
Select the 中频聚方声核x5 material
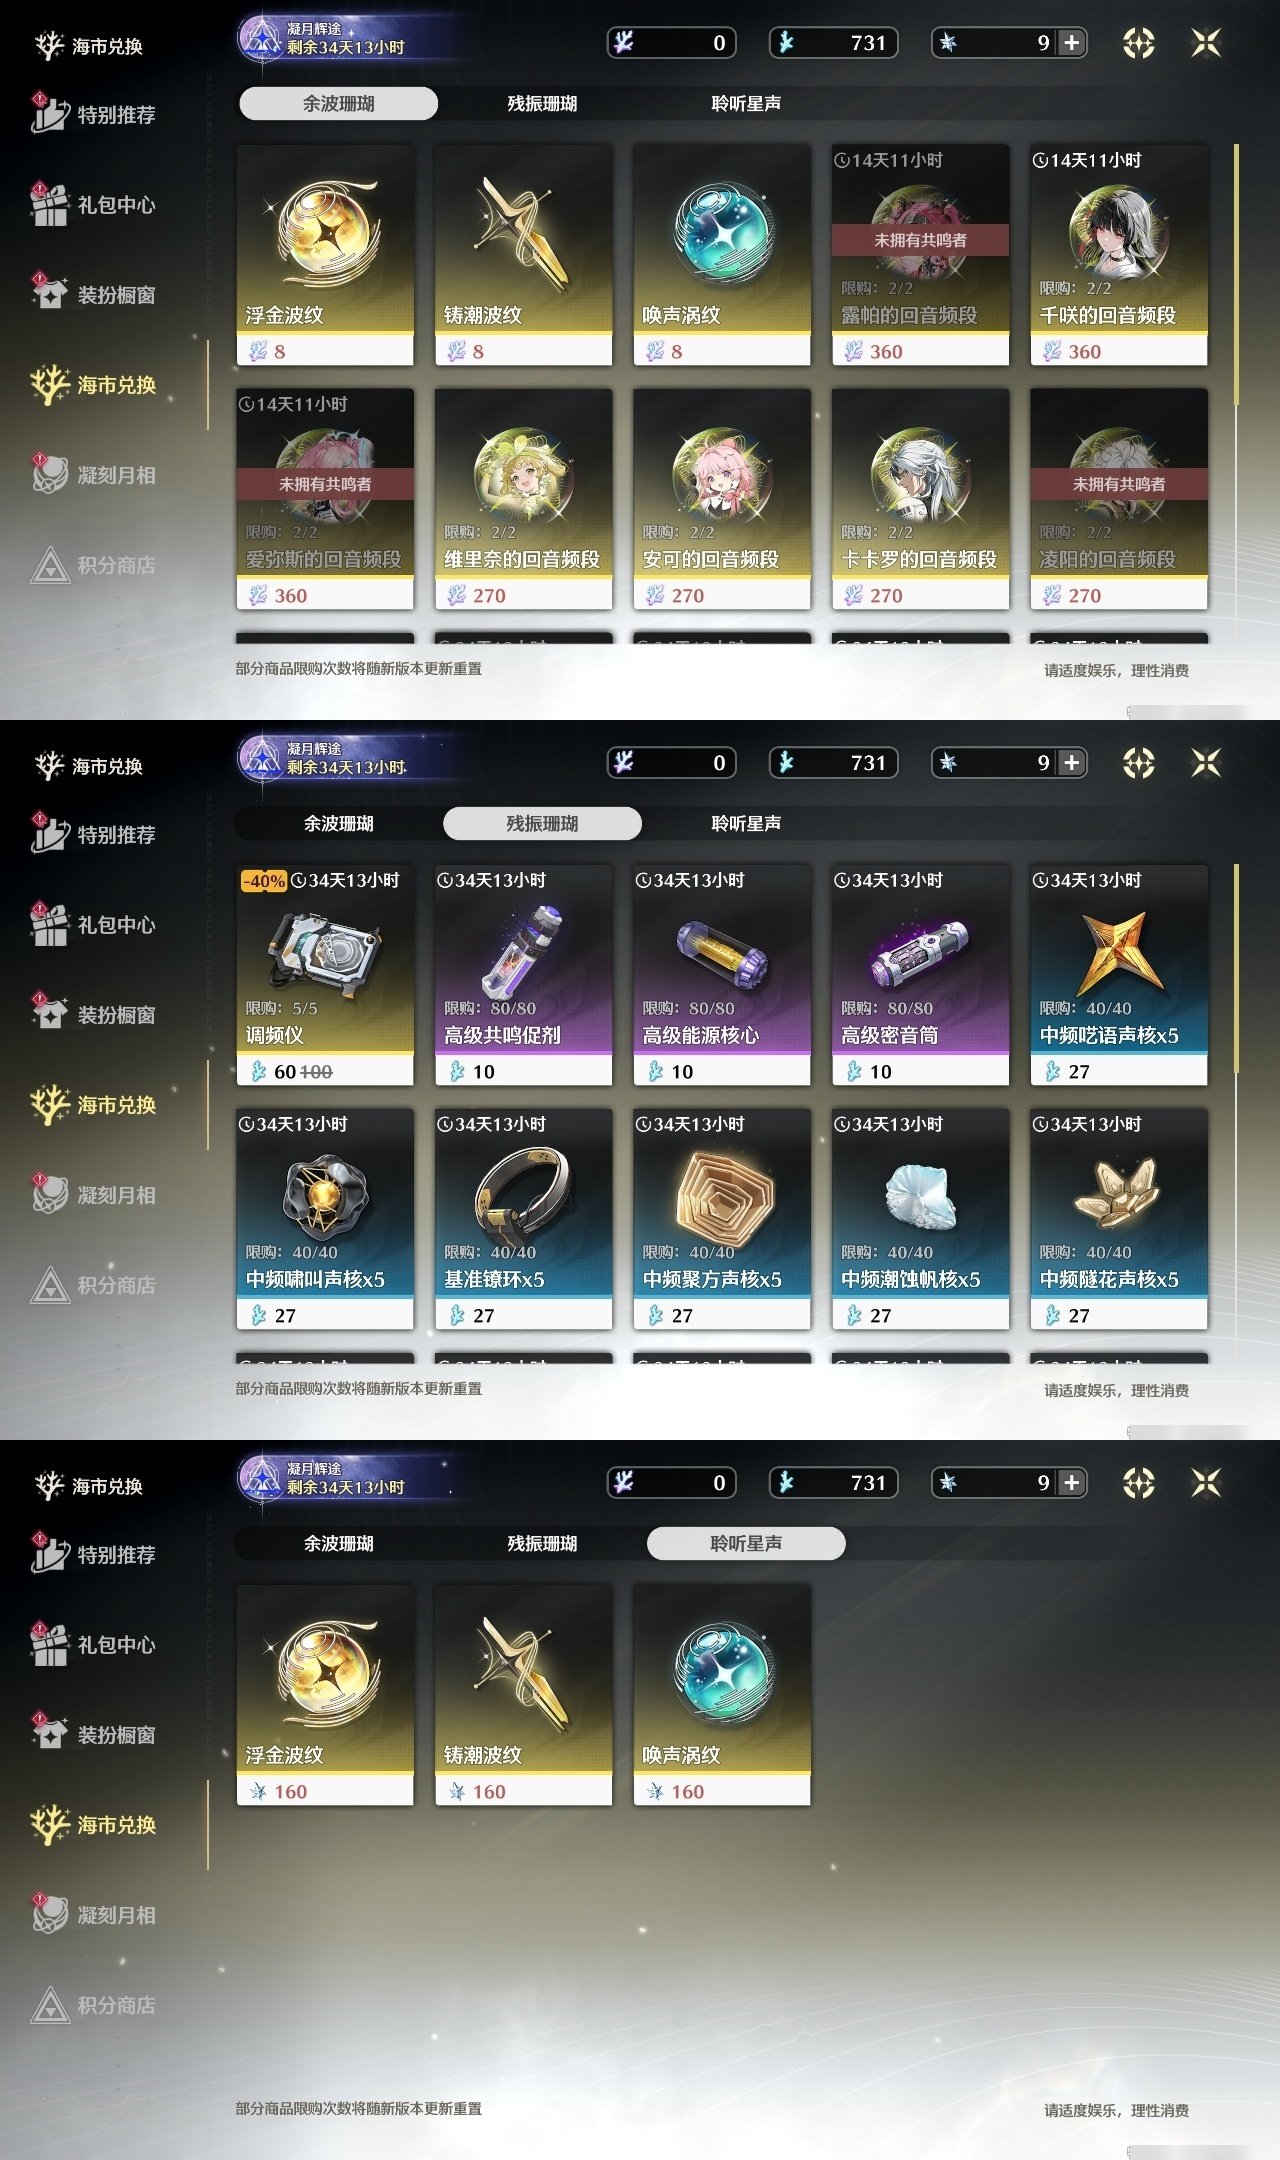click(x=722, y=1219)
